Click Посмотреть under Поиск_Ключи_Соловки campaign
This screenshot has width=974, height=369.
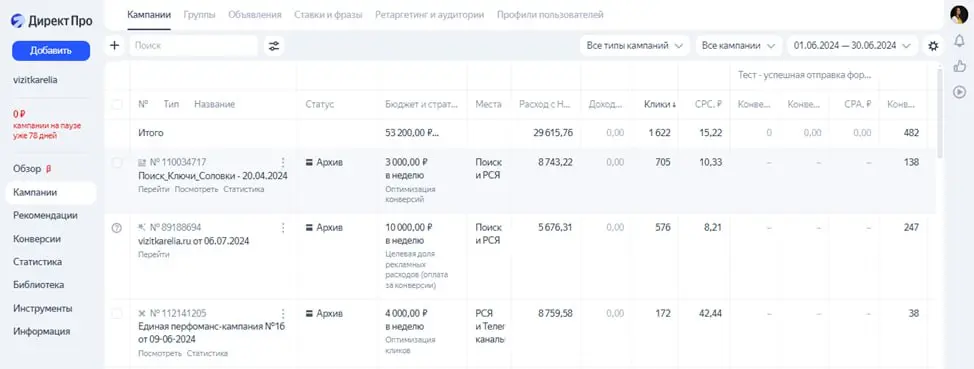[x=196, y=189]
